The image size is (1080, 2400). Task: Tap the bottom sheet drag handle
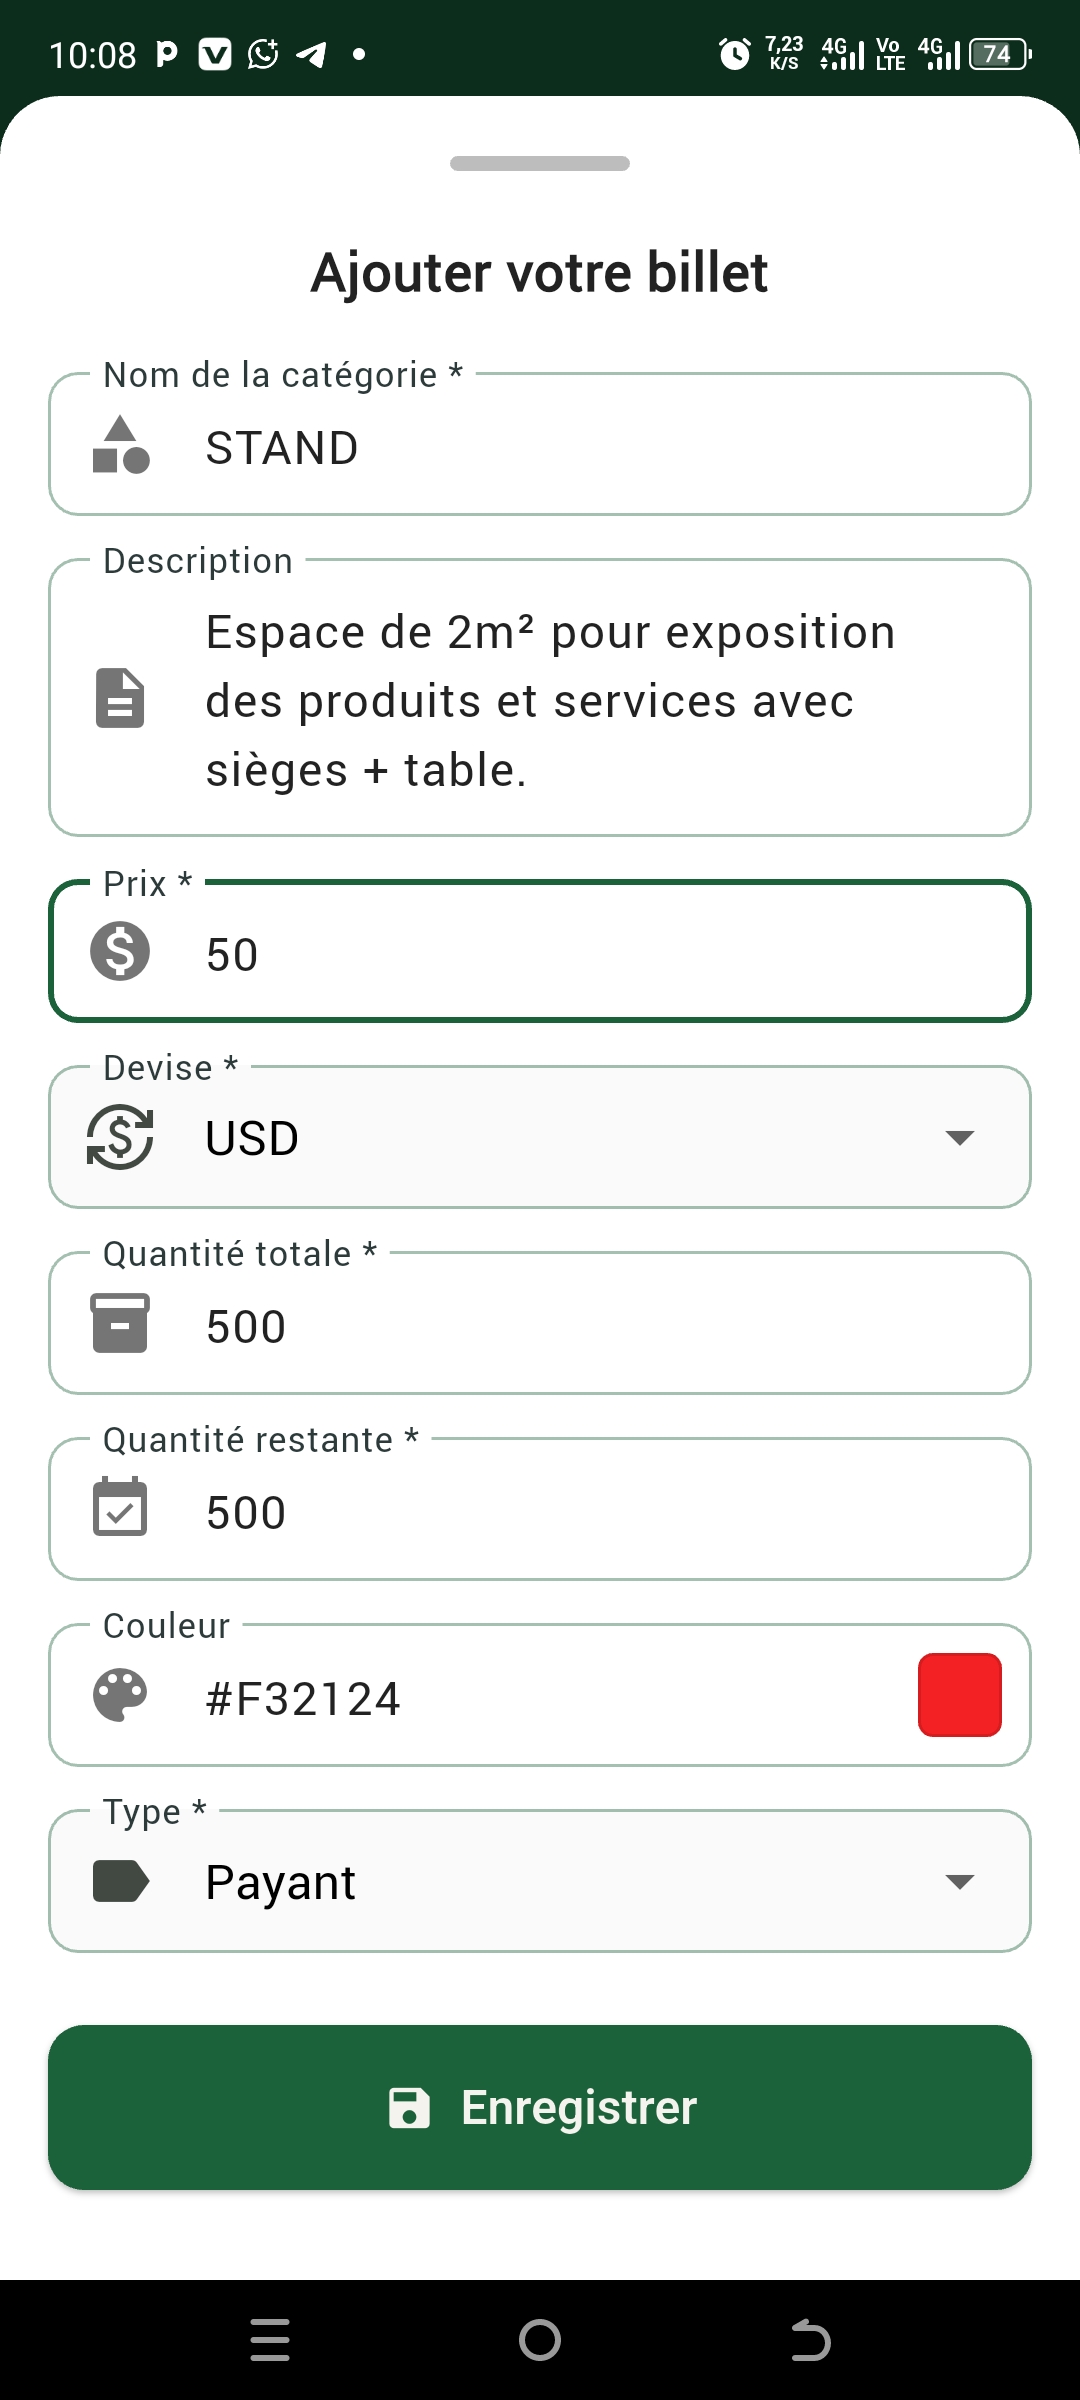coord(540,164)
